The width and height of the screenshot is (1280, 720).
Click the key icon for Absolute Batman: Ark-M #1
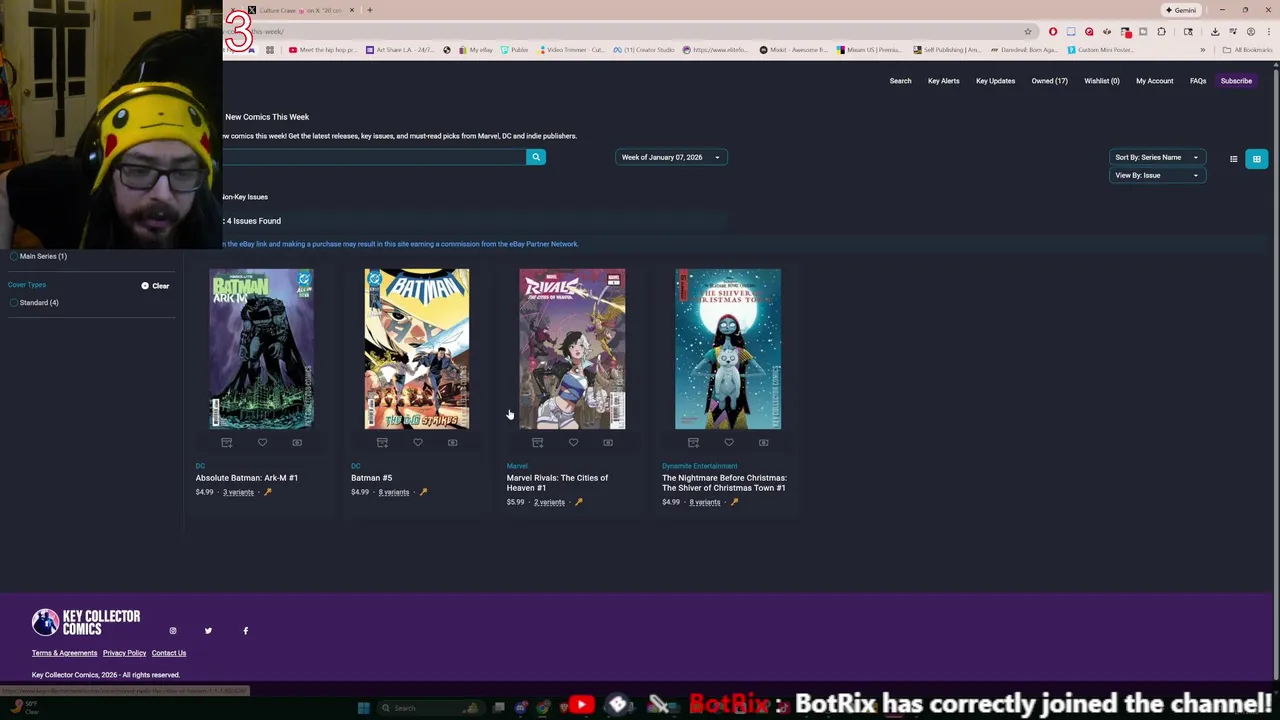tap(268, 492)
